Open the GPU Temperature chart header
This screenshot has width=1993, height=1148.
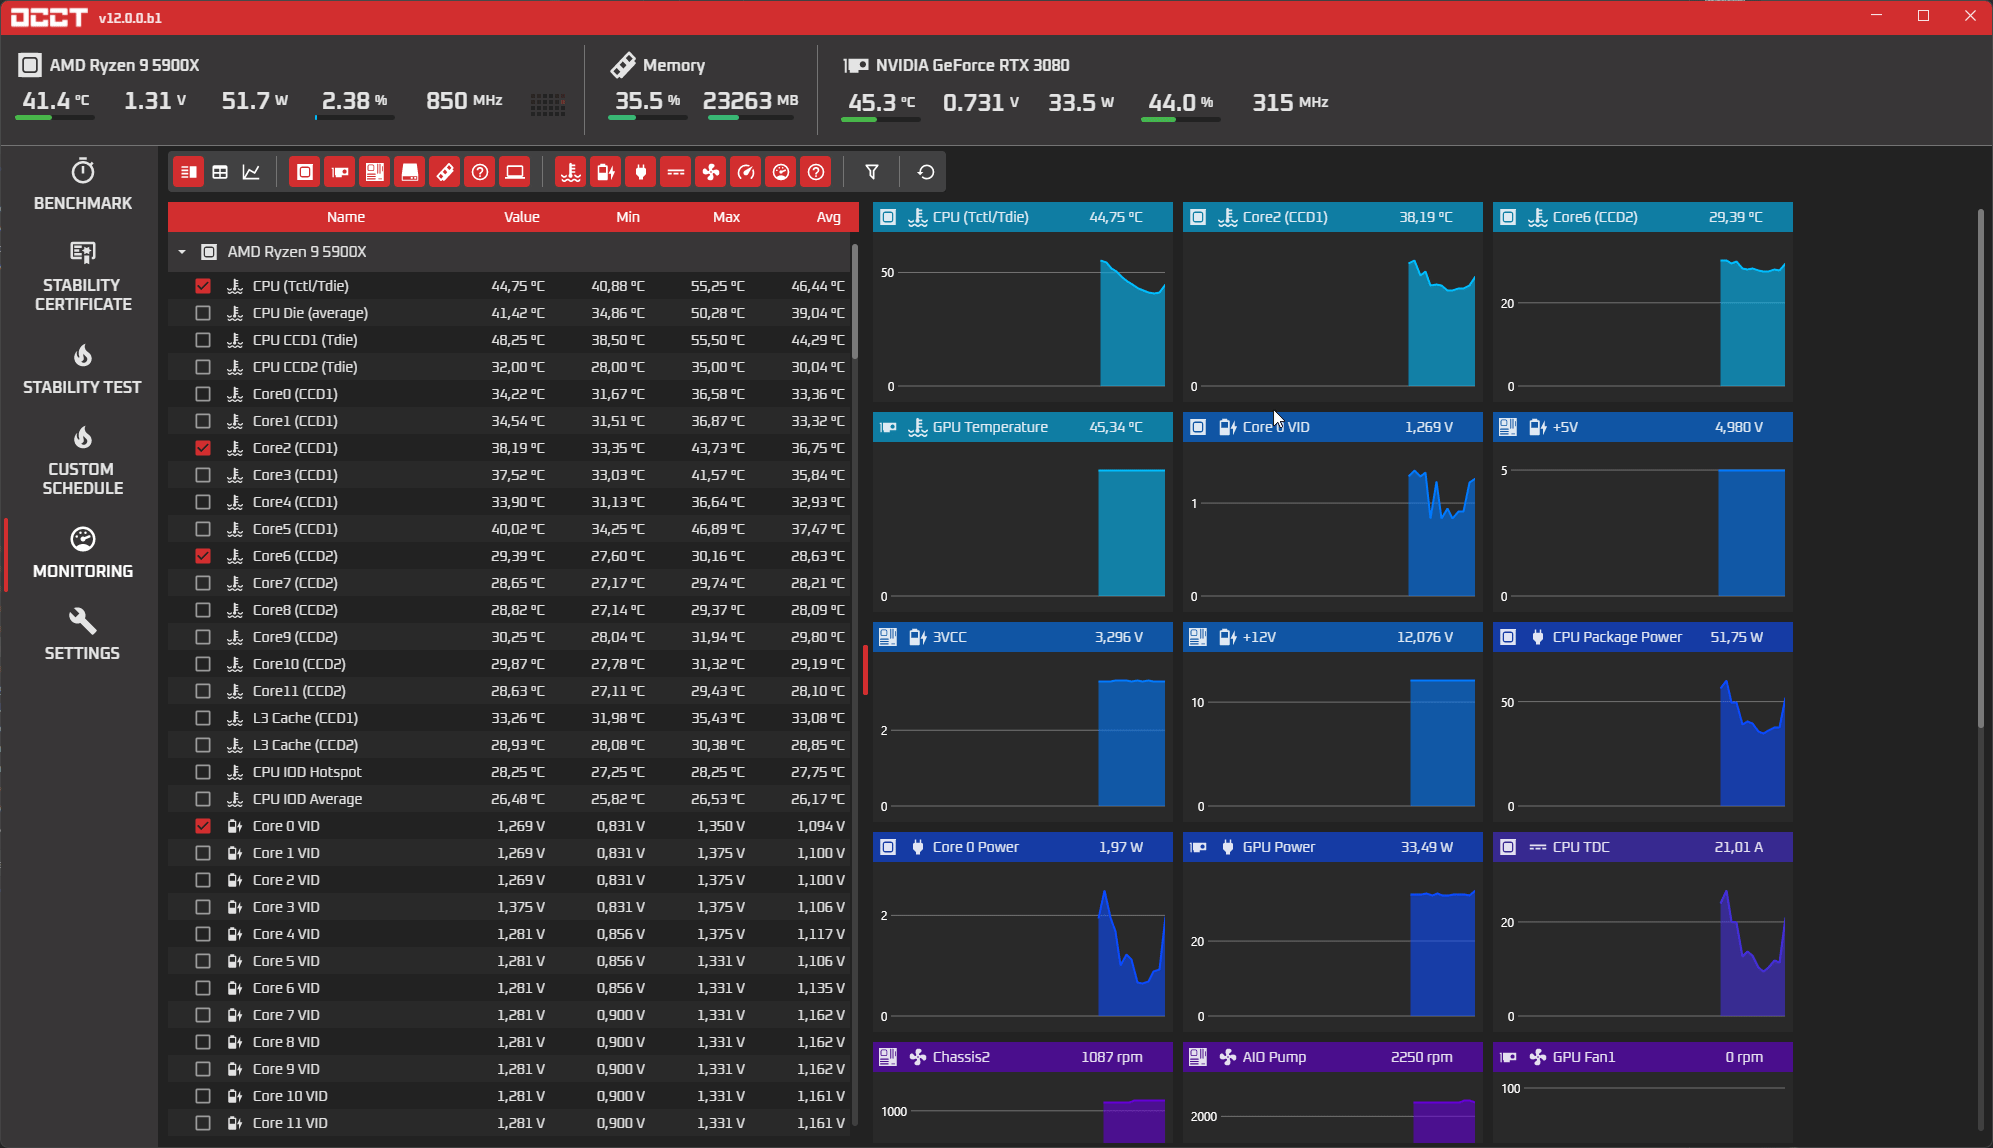point(1021,427)
